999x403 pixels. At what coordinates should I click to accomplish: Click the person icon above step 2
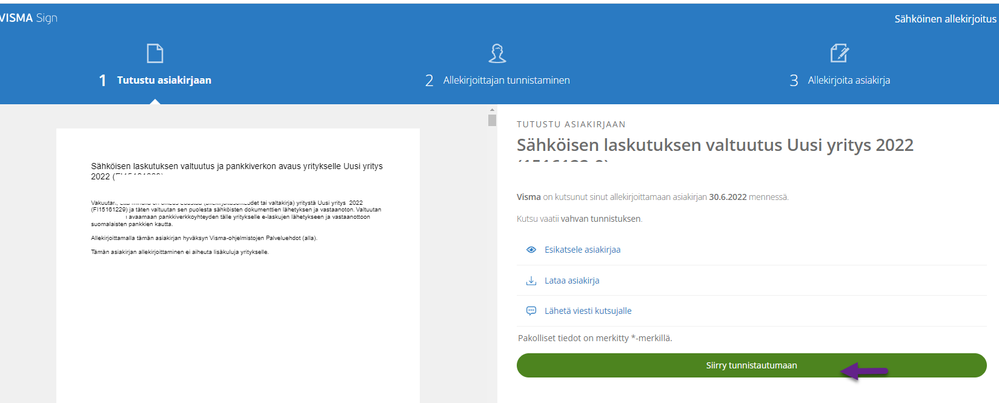497,53
